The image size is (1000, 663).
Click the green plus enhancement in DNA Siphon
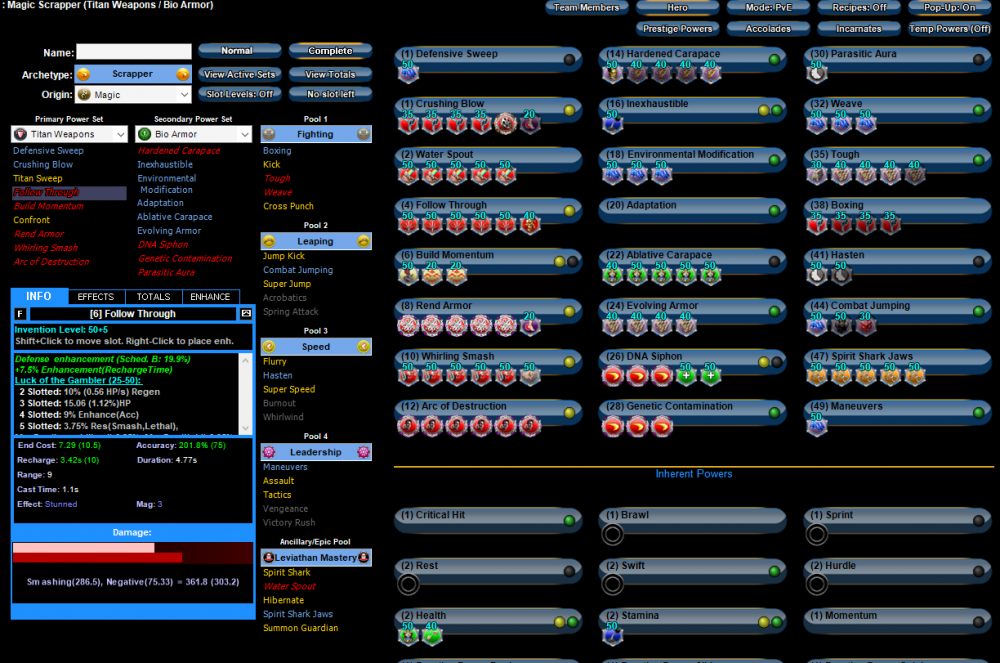pos(686,375)
